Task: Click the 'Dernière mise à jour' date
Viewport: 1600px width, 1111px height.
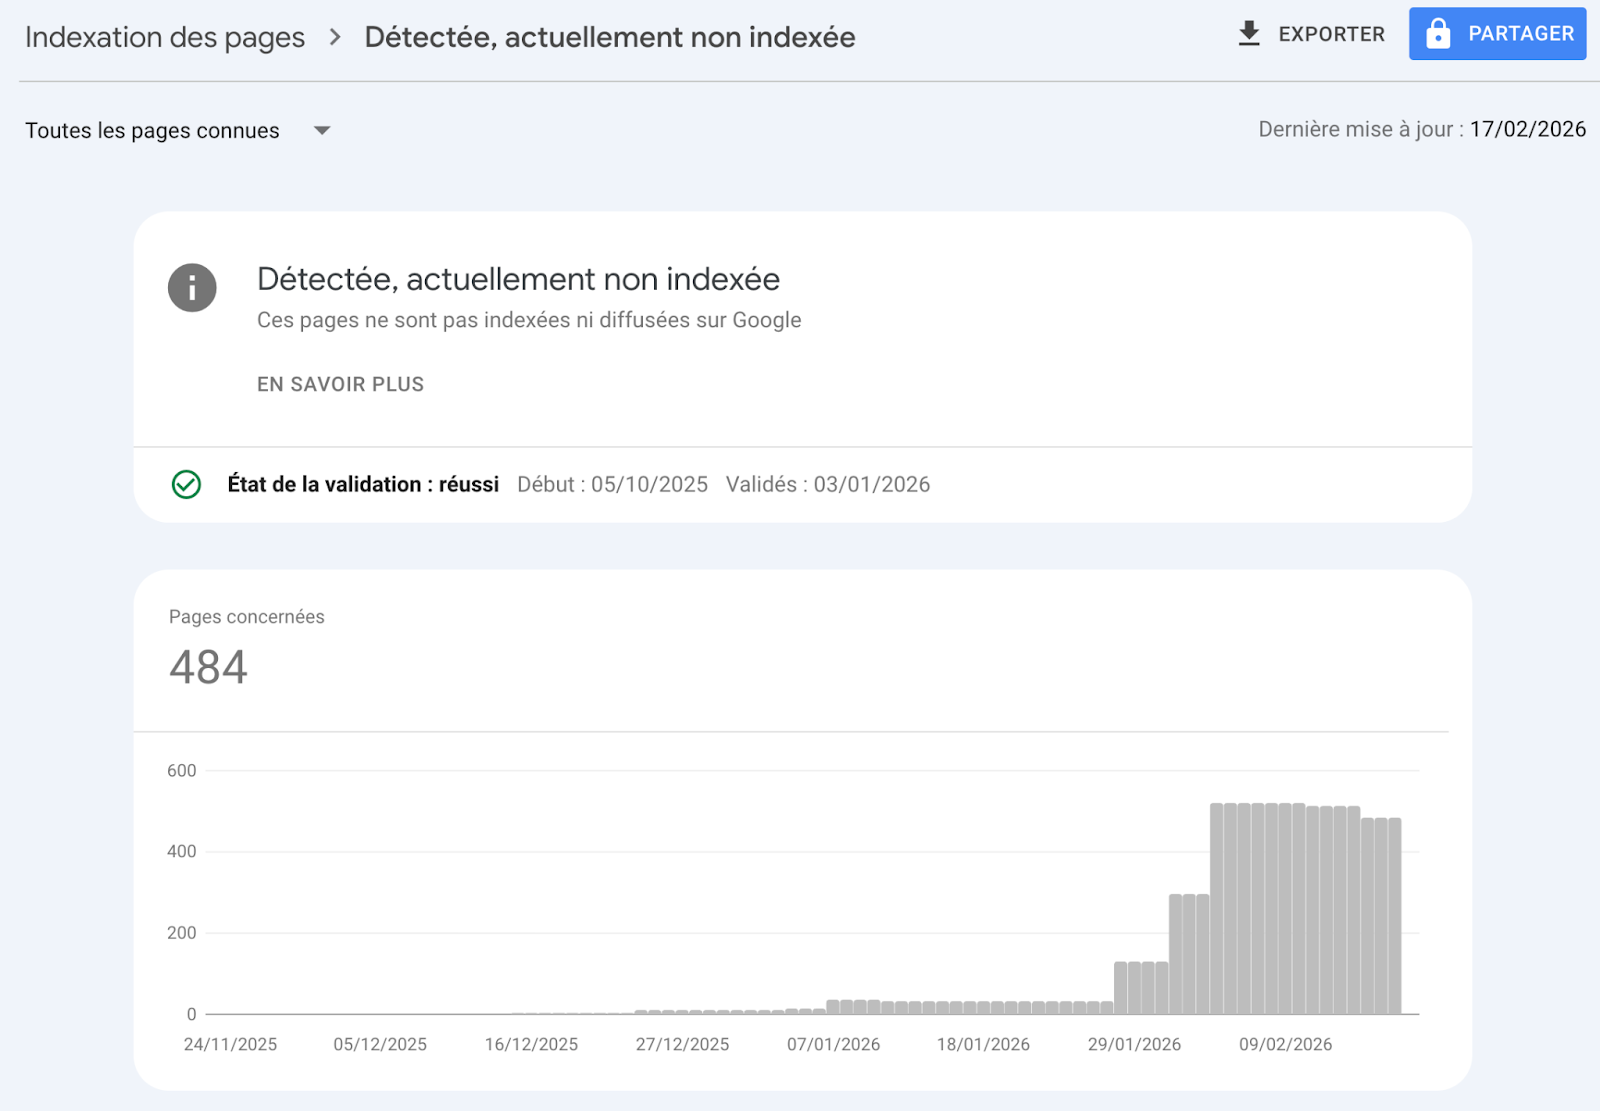Action: (x=1527, y=130)
